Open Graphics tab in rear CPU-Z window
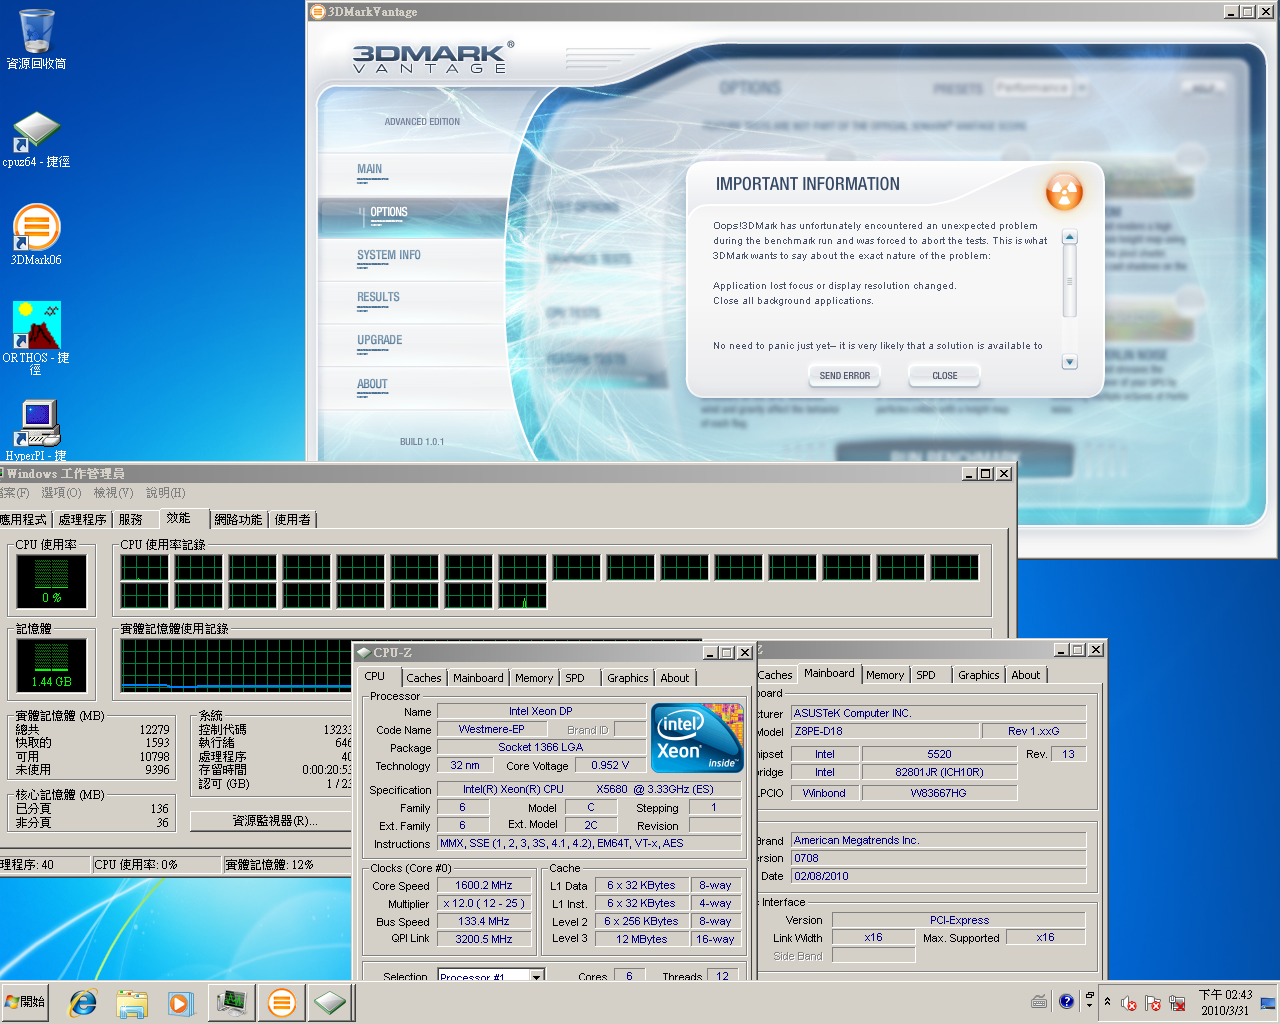The width and height of the screenshot is (1280, 1024). [x=979, y=675]
